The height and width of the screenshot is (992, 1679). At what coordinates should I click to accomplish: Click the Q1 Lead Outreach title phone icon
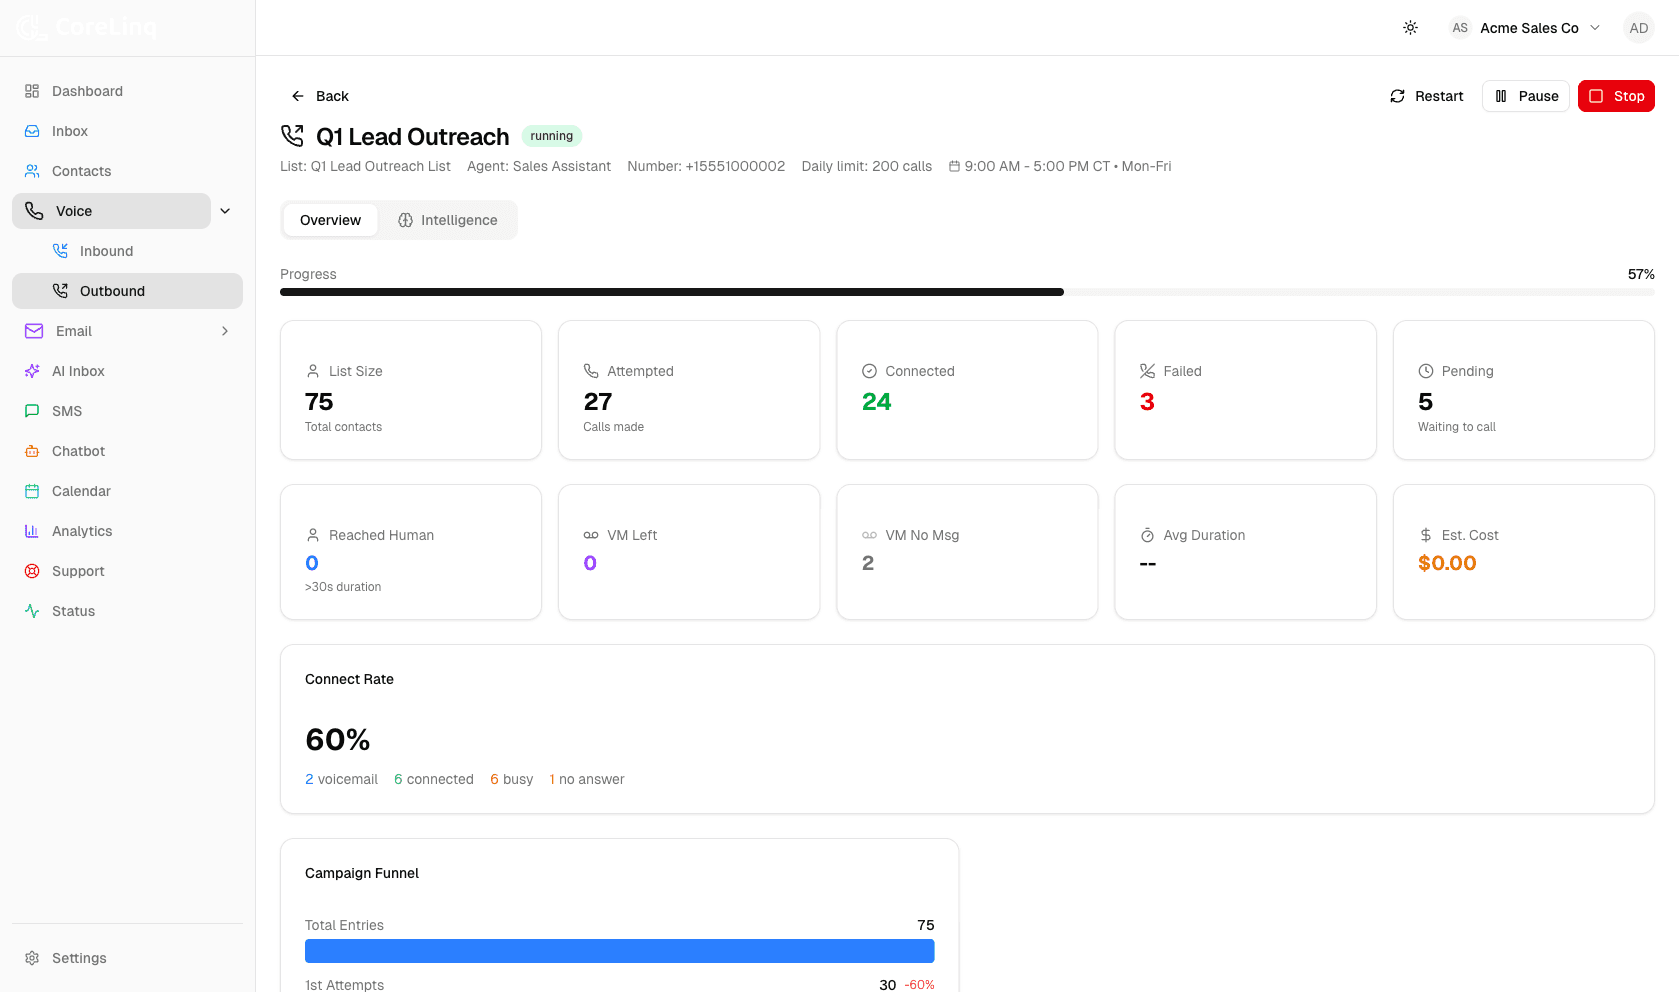[x=292, y=136]
